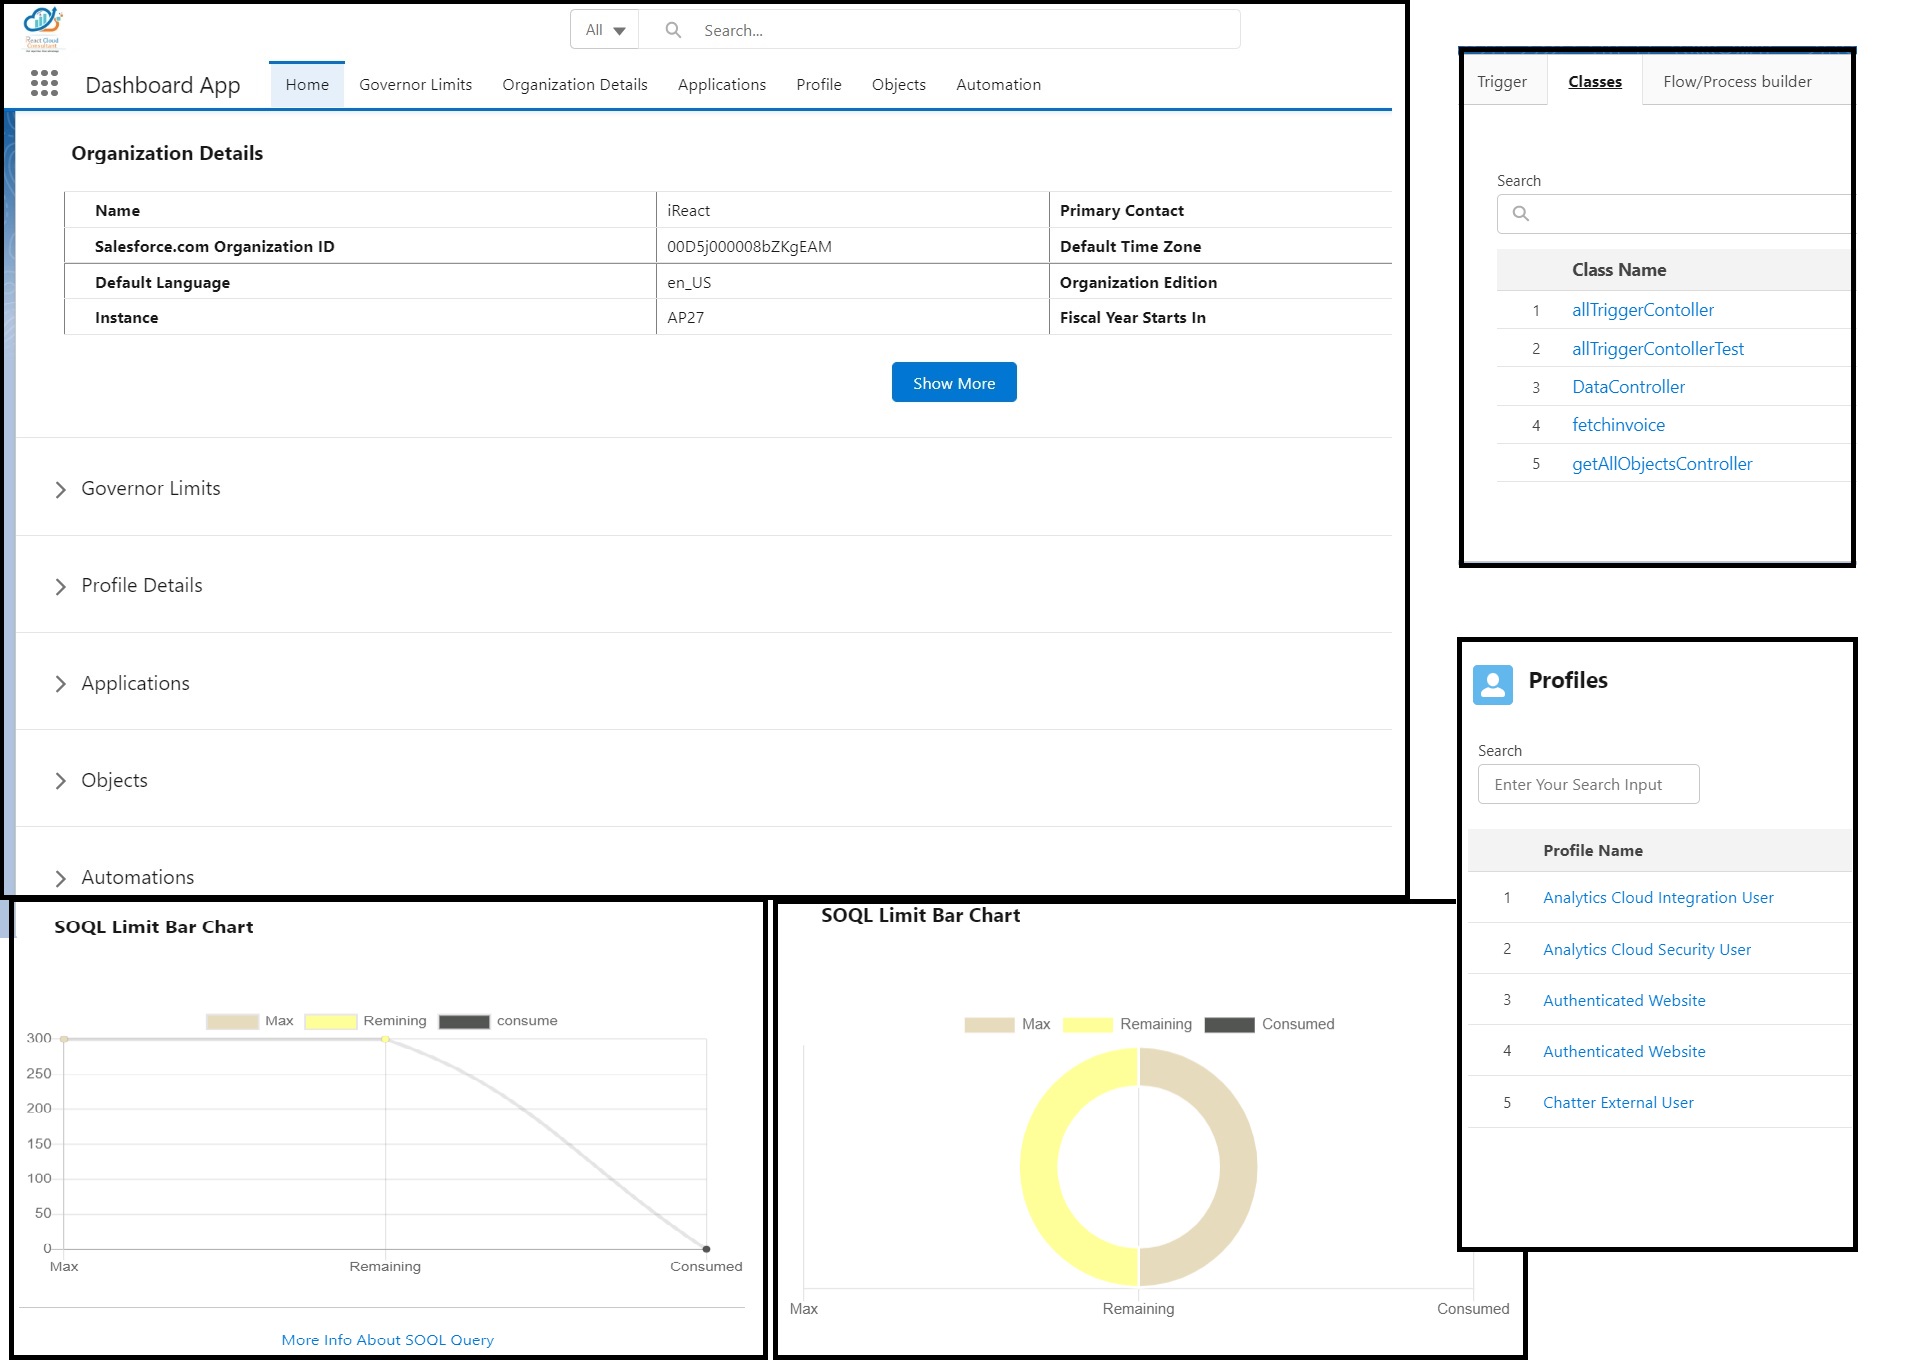
Task: Click the Default Time Zone label
Action: pos(1131,247)
